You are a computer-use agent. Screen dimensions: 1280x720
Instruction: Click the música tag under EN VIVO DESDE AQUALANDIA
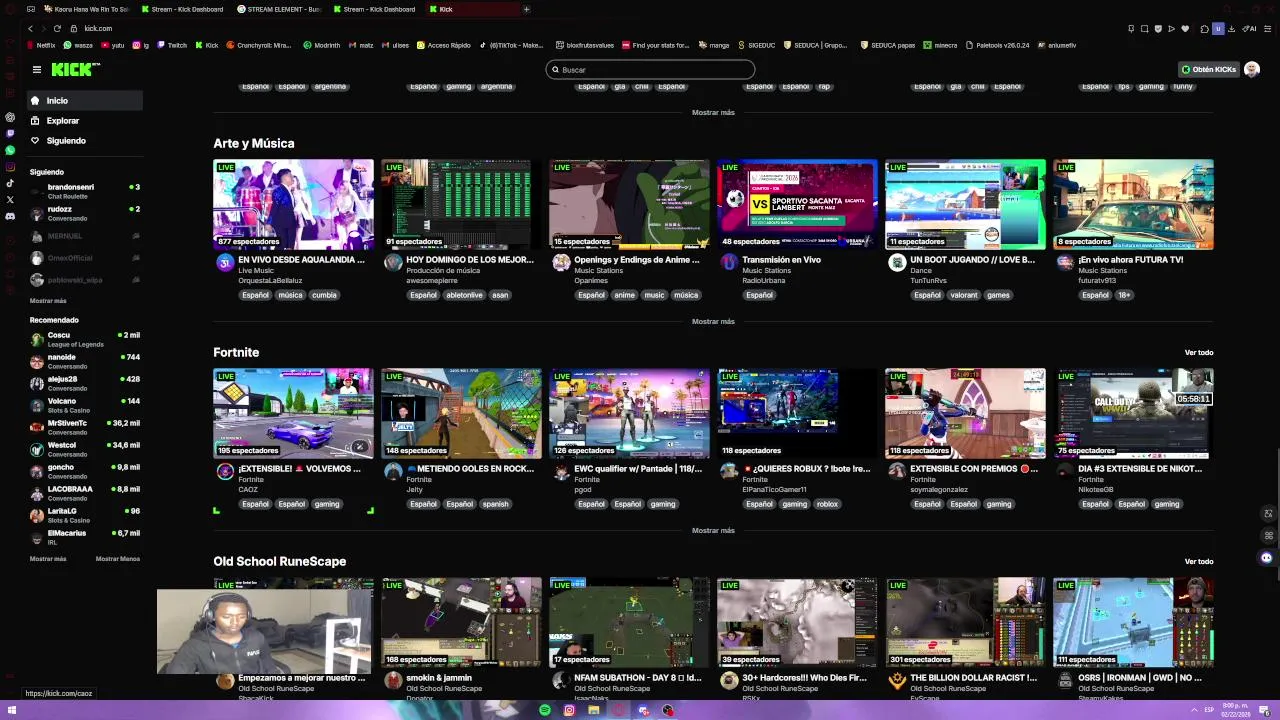pos(290,295)
